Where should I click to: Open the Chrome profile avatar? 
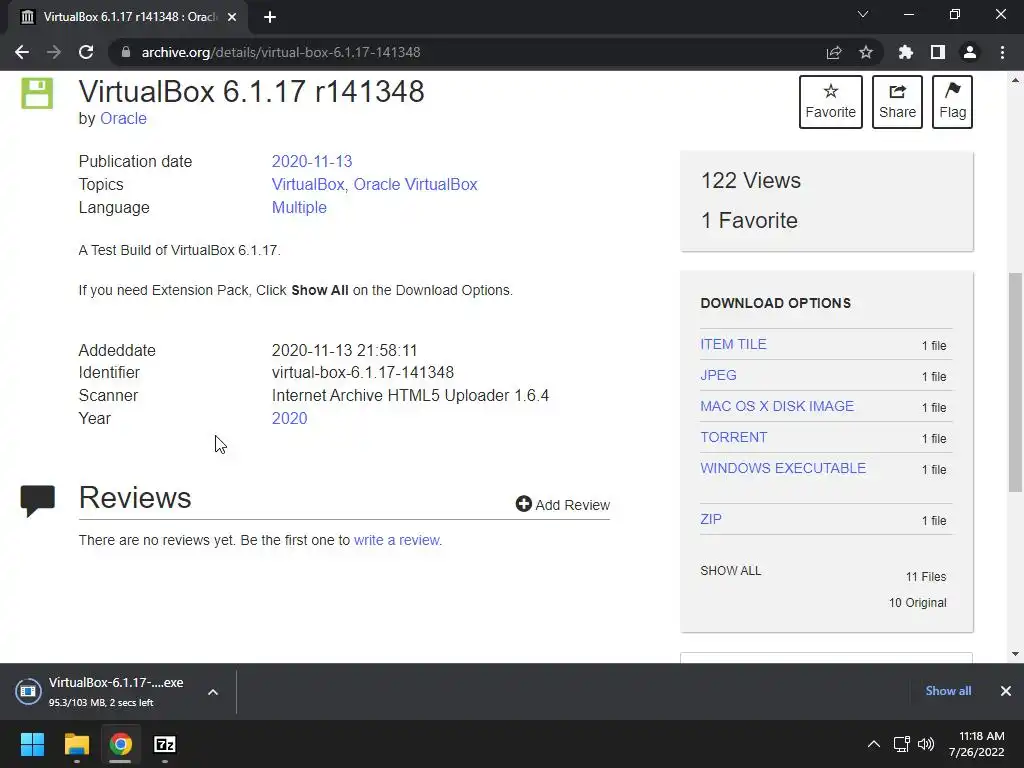point(970,52)
